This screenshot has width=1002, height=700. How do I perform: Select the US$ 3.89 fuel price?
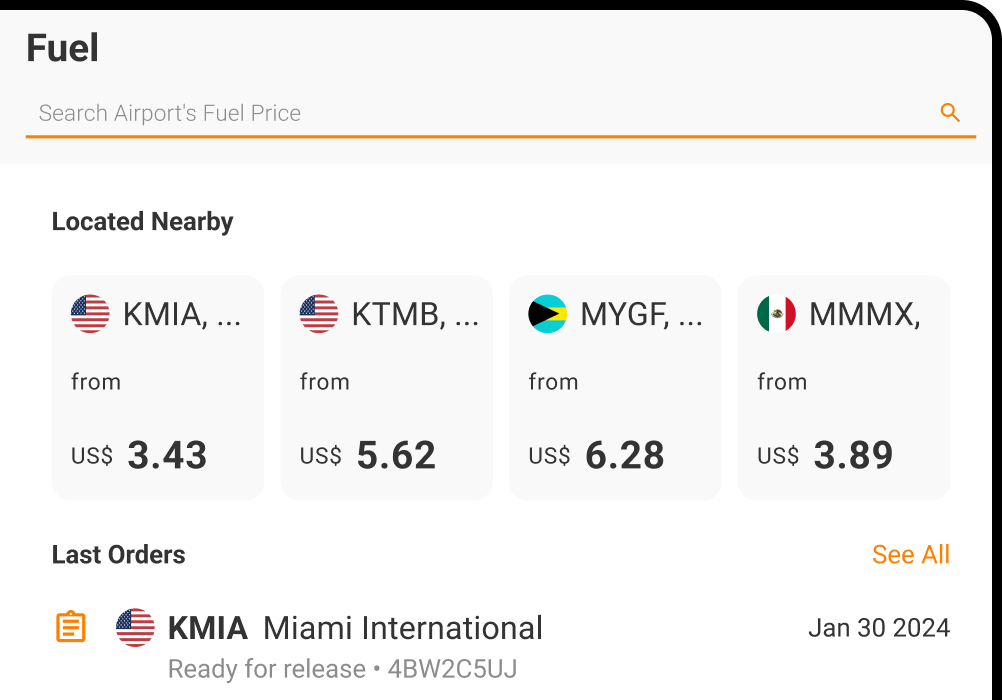(826, 456)
